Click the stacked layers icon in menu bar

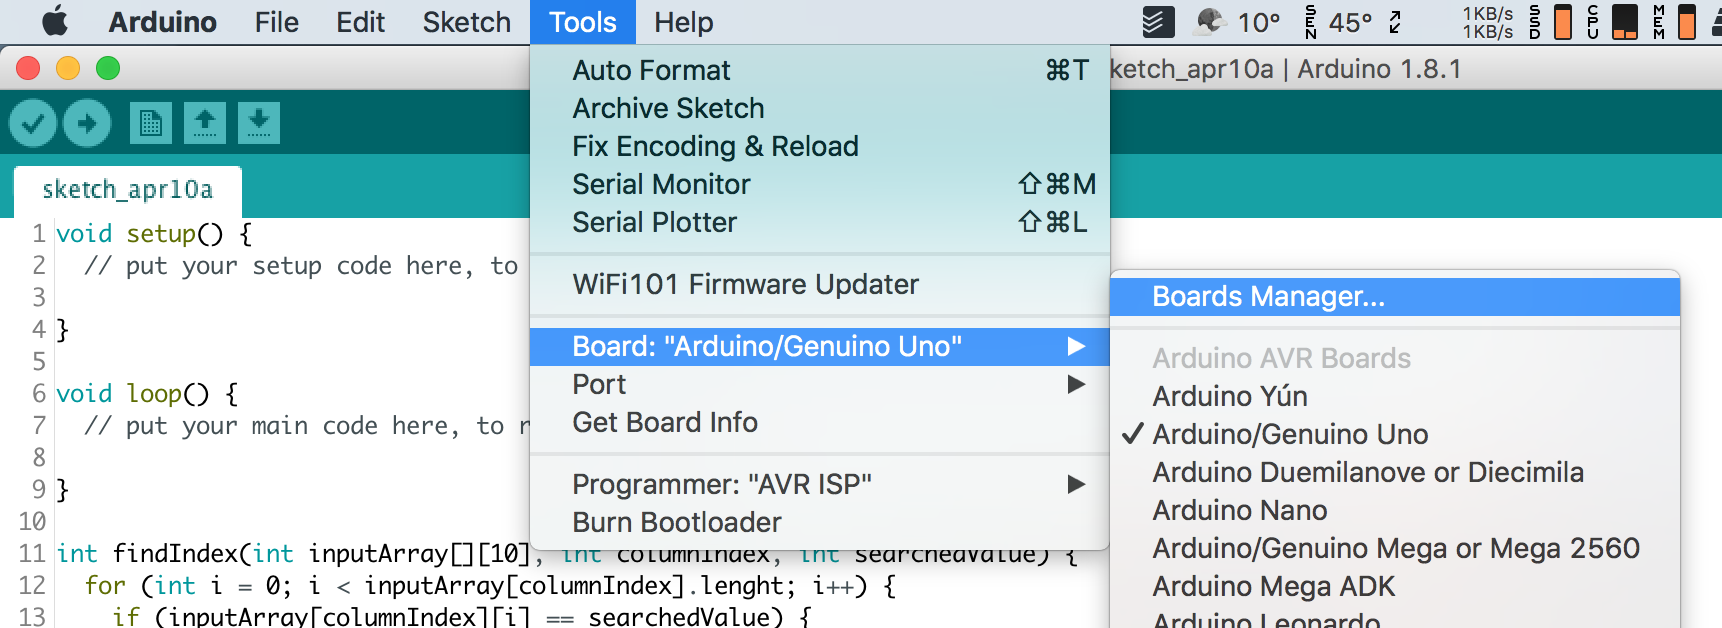tap(1158, 21)
